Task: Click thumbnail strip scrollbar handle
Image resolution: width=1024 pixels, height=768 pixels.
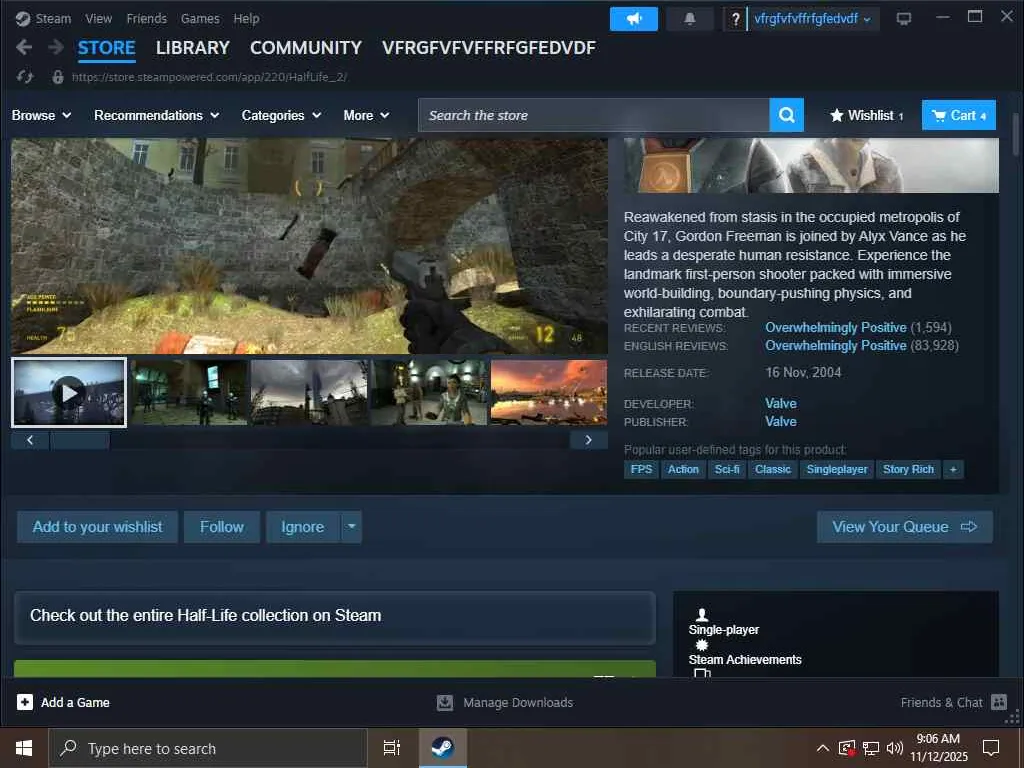Action: click(x=80, y=440)
